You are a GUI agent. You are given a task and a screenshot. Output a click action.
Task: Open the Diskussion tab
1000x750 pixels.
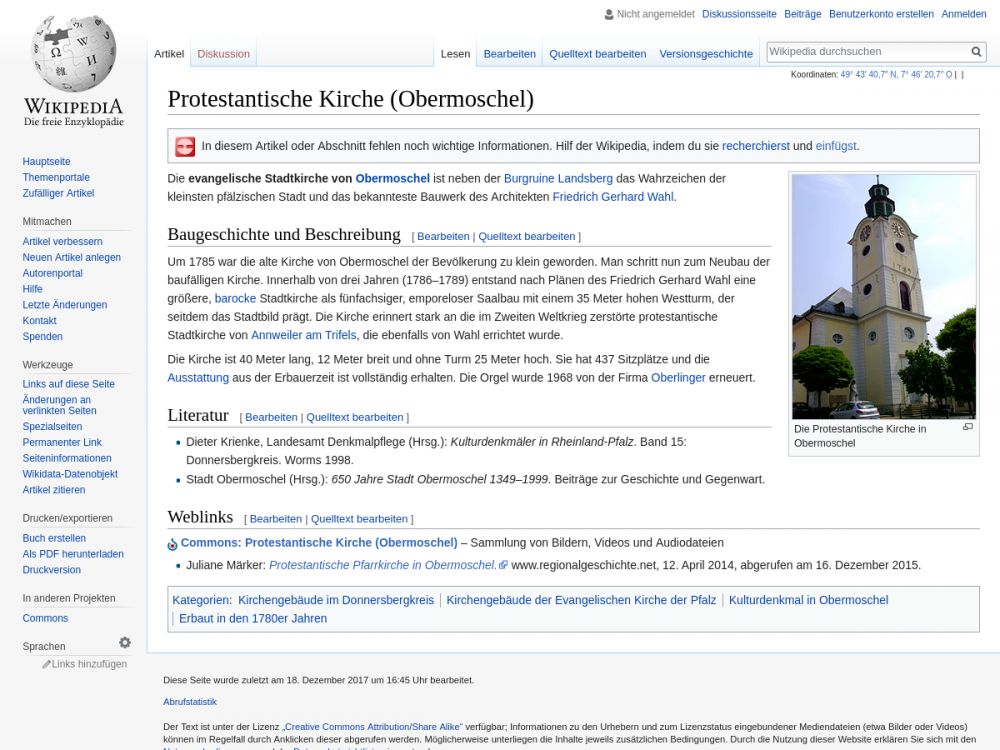click(223, 54)
